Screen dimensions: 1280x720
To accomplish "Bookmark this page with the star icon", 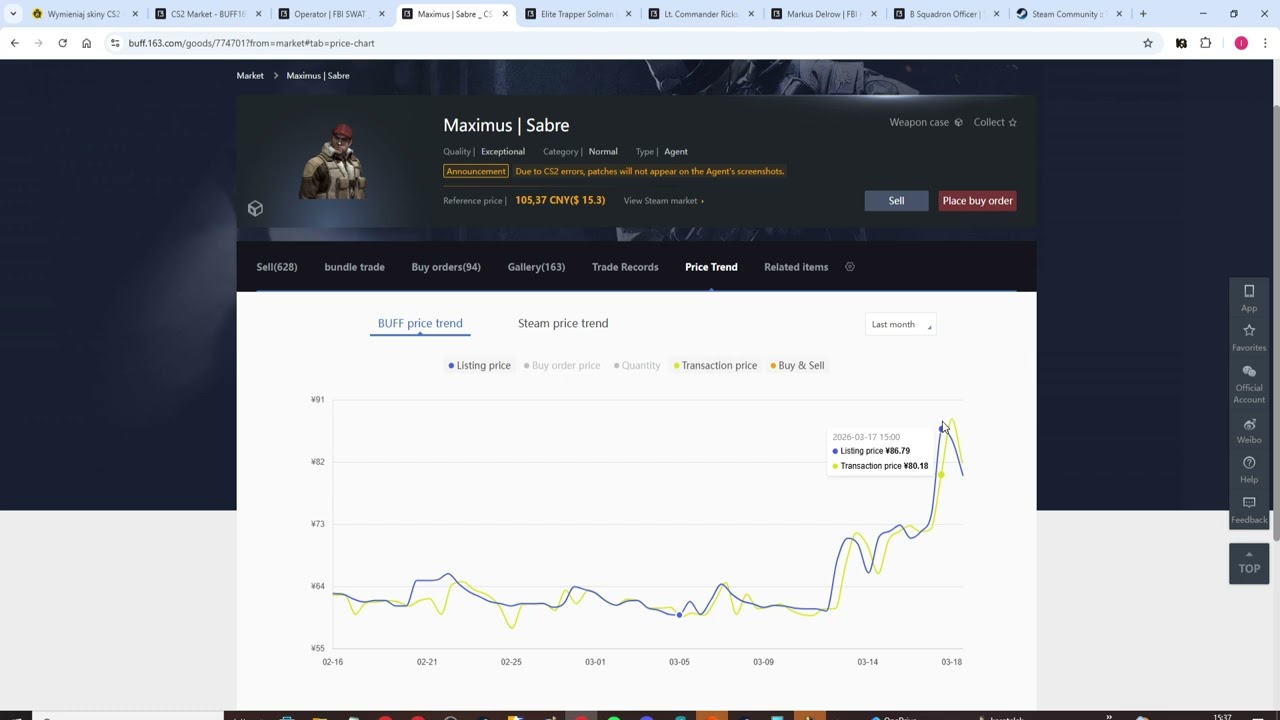I will [x=1148, y=43].
